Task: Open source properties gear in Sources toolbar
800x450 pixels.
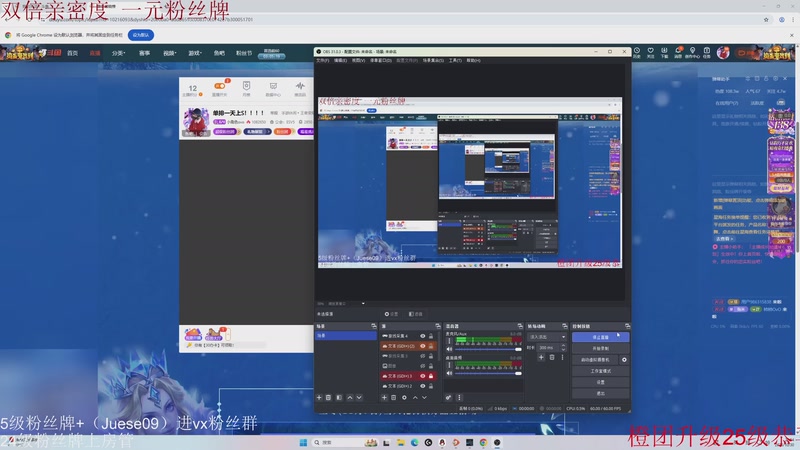Action: tap(404, 397)
